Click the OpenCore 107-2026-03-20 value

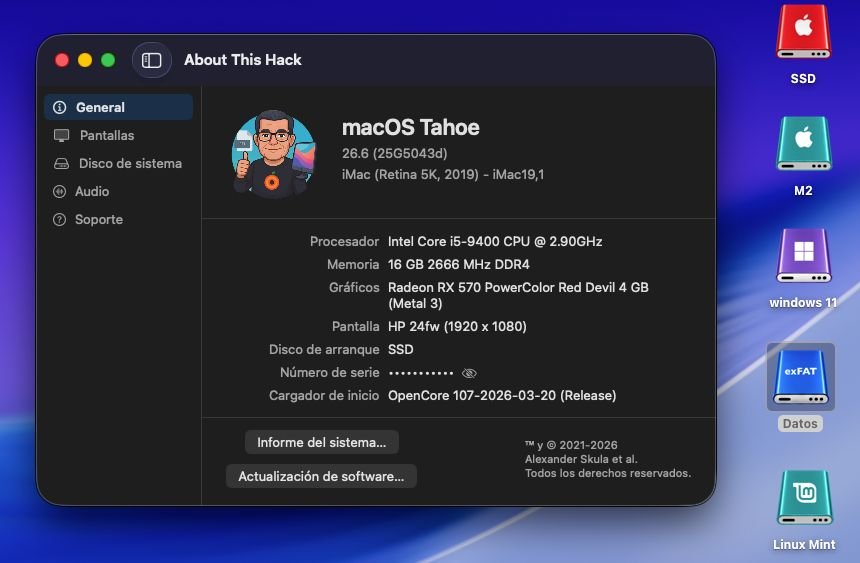[x=502, y=396]
